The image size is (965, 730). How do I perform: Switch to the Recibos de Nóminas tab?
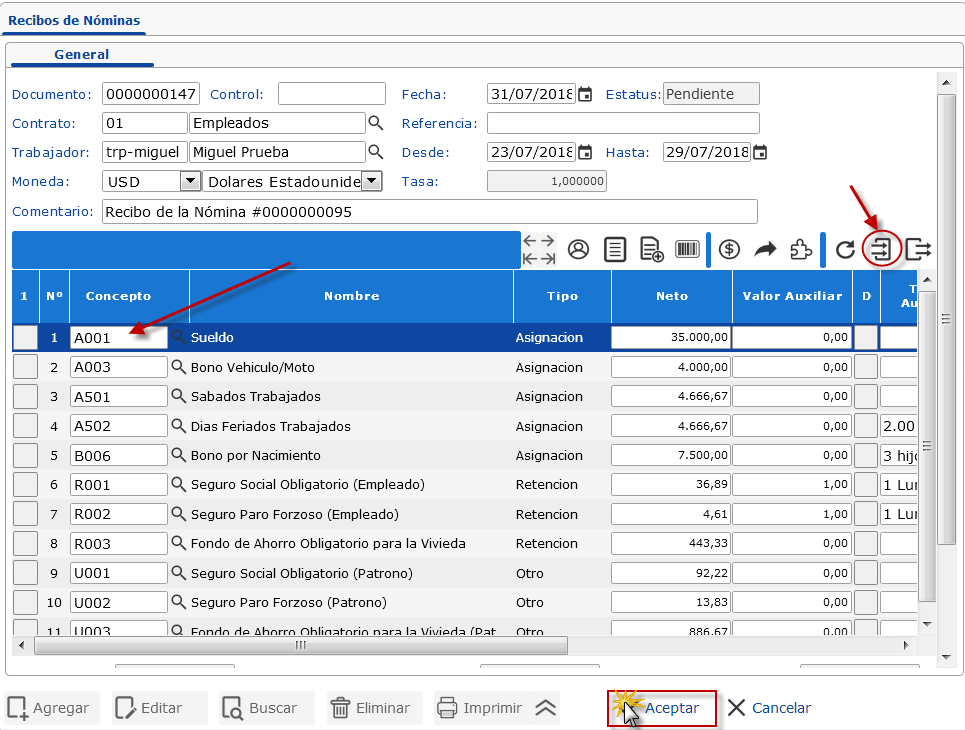[x=74, y=20]
